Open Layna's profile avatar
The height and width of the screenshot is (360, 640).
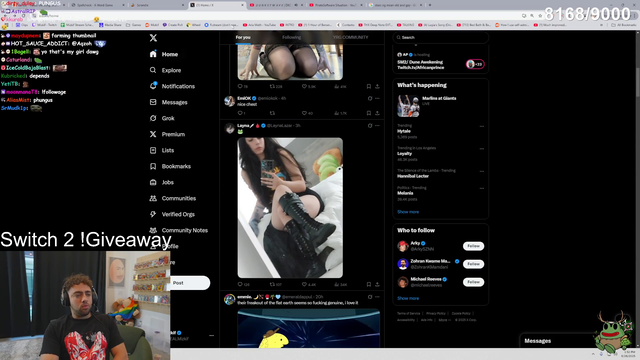click(x=230, y=129)
